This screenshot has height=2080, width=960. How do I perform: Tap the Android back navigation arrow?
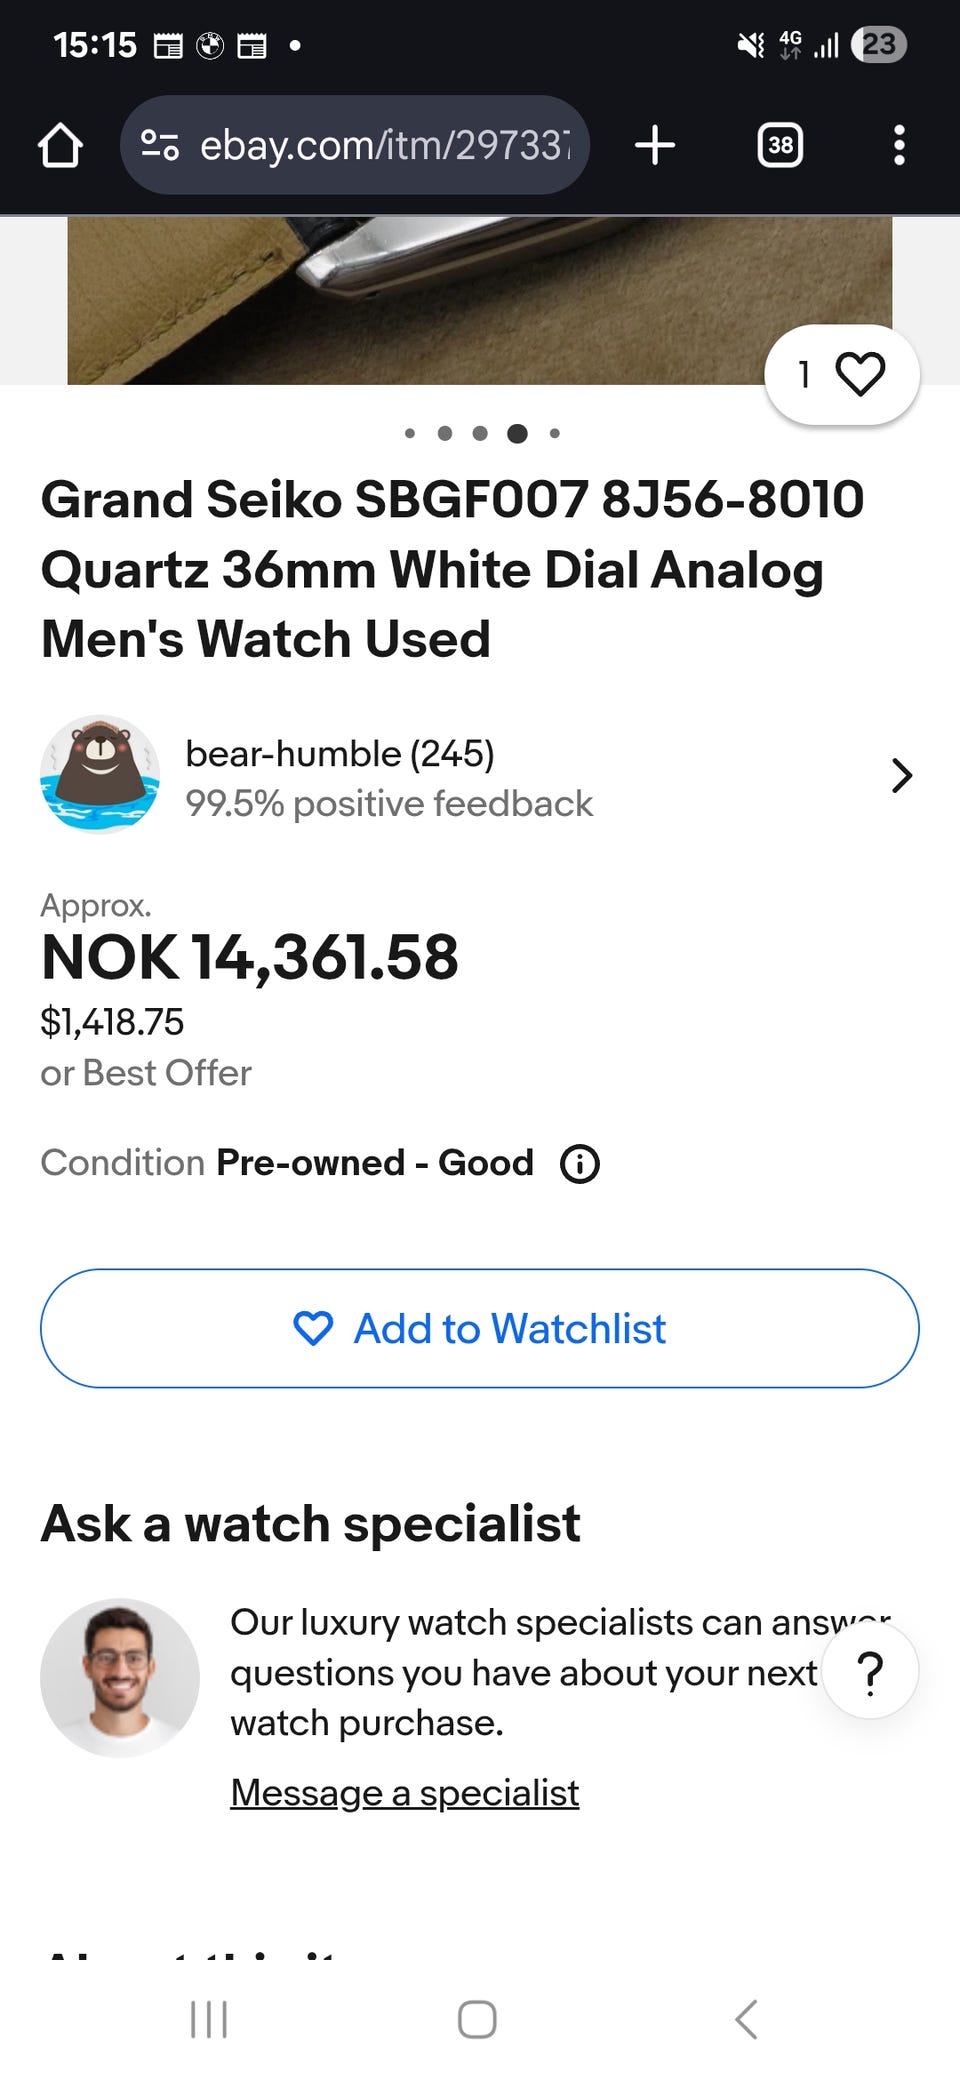coord(746,2019)
